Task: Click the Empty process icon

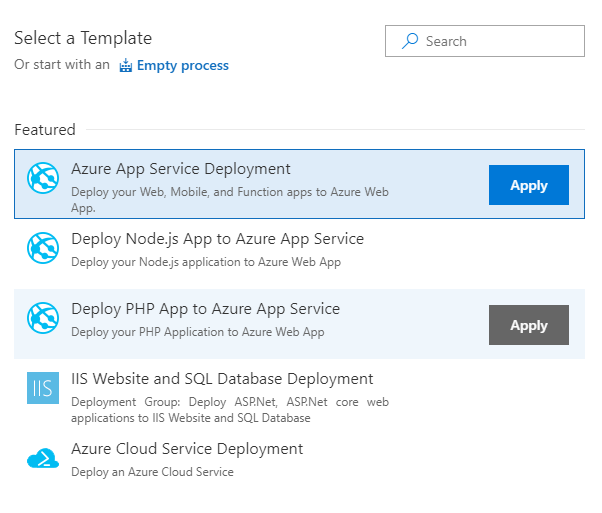Action: [126, 66]
